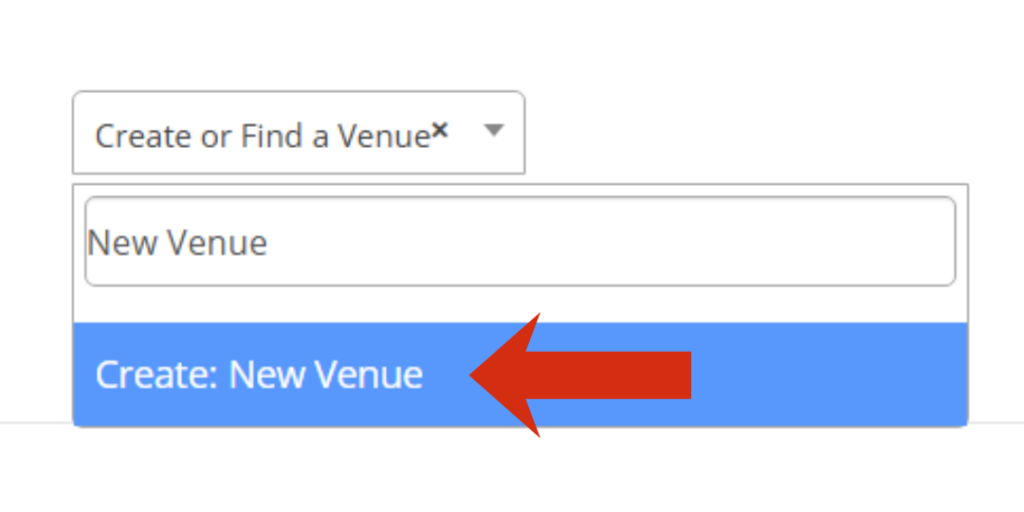Screen dimensions: 1024x512
Task: Collapse the venue list via the triangle caret
Action: (494, 131)
